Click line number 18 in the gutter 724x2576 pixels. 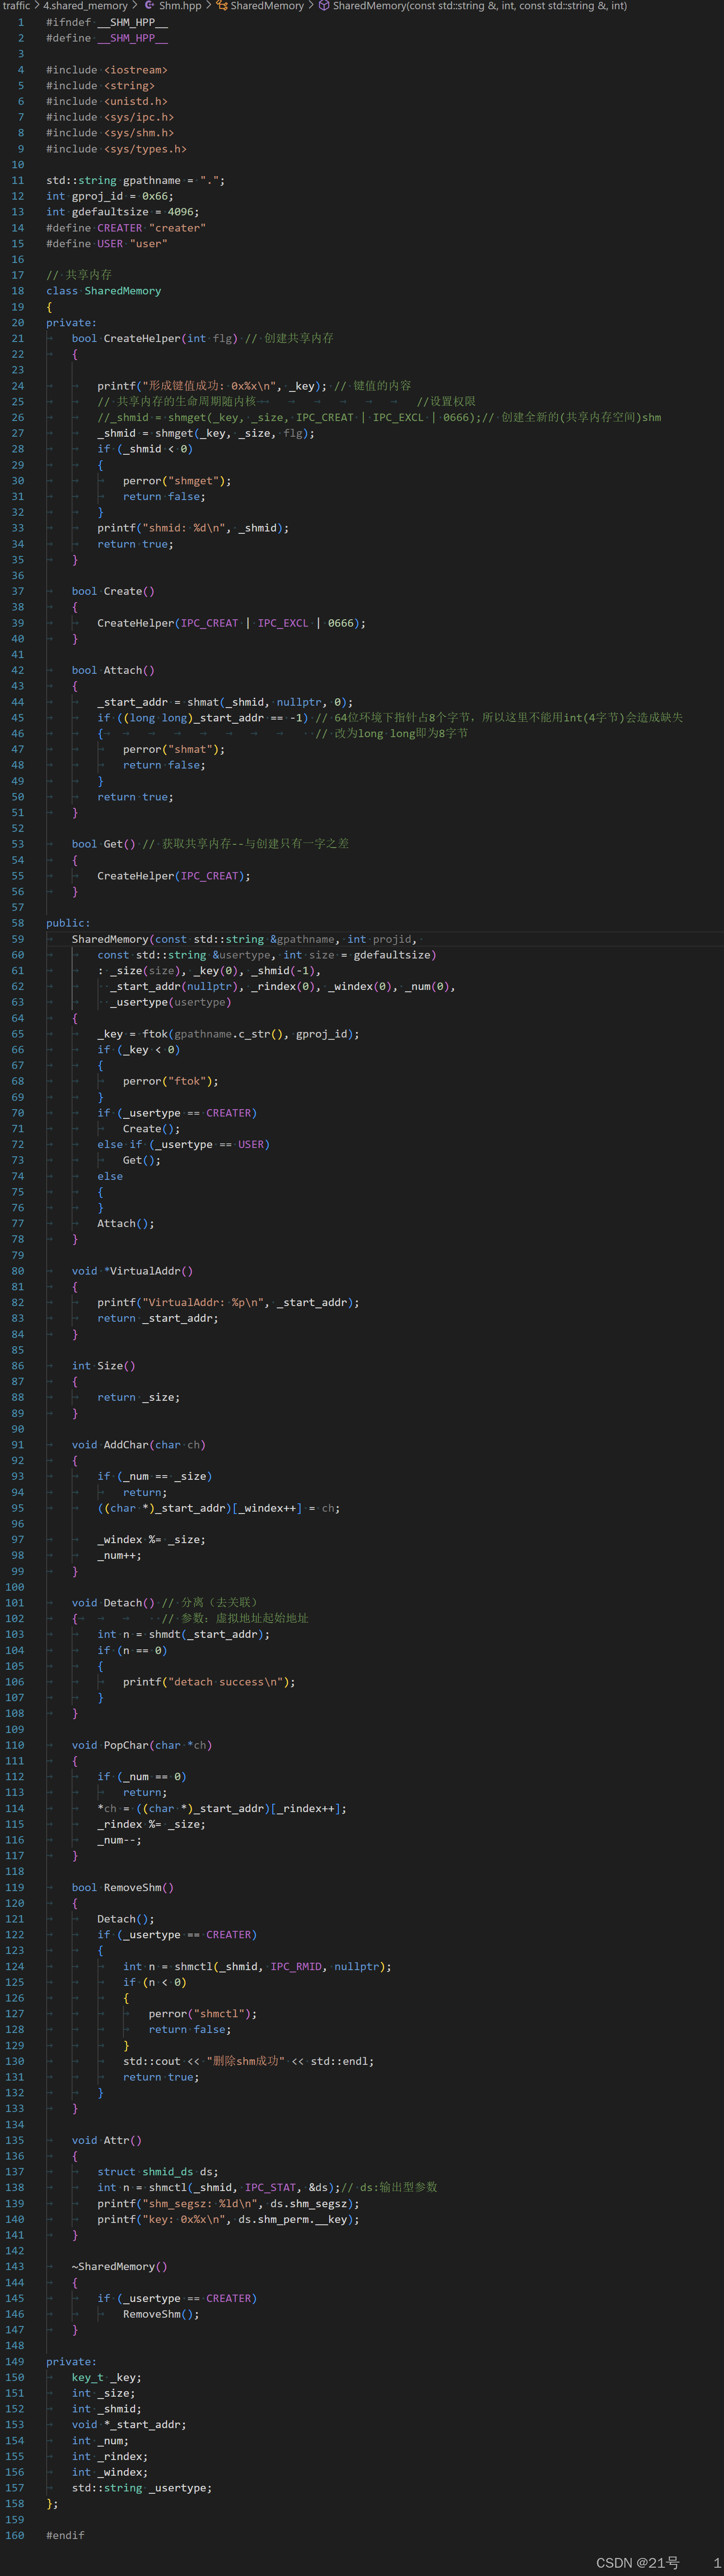coord(17,291)
